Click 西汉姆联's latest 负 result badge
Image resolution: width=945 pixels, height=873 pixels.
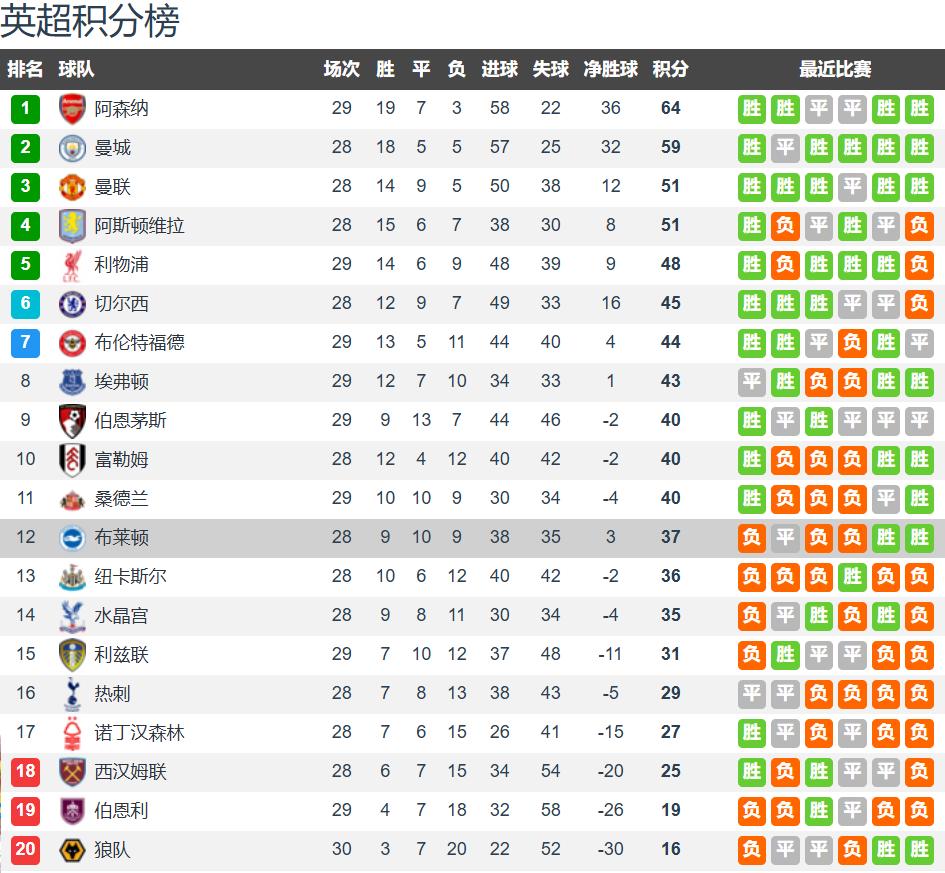[x=919, y=771]
